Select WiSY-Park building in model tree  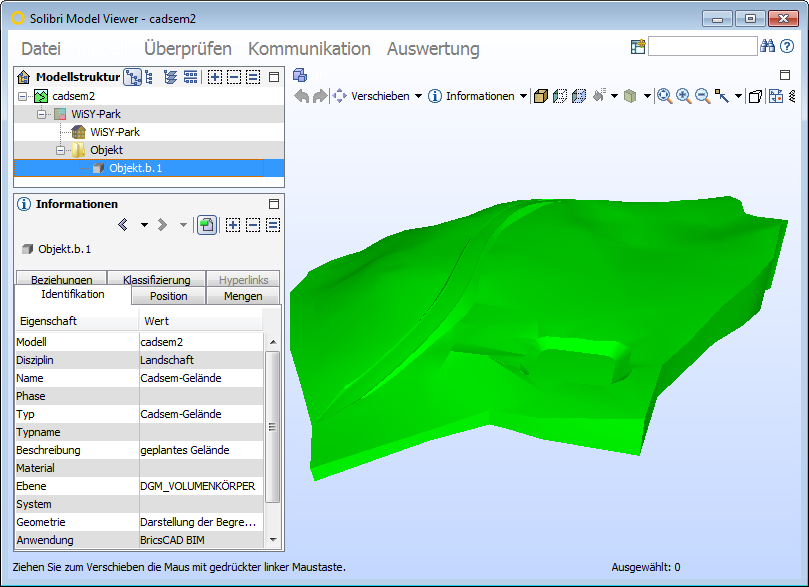[x=114, y=132]
